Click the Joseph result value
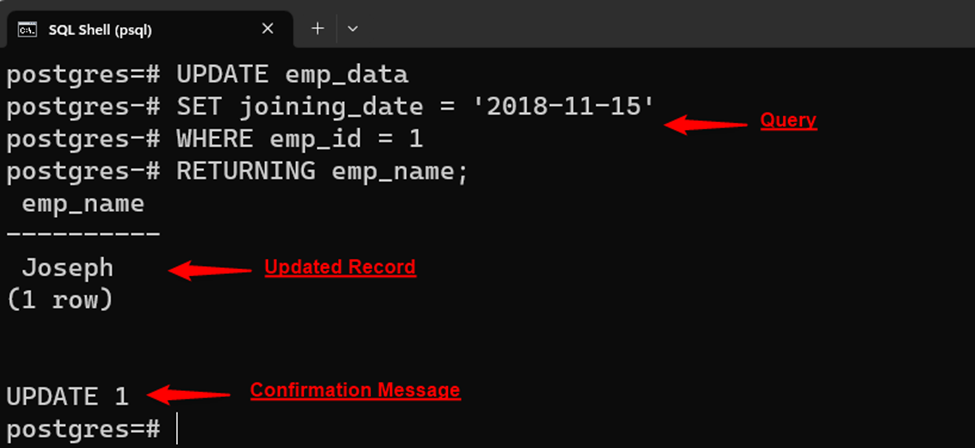The image size is (975, 448). tap(68, 268)
